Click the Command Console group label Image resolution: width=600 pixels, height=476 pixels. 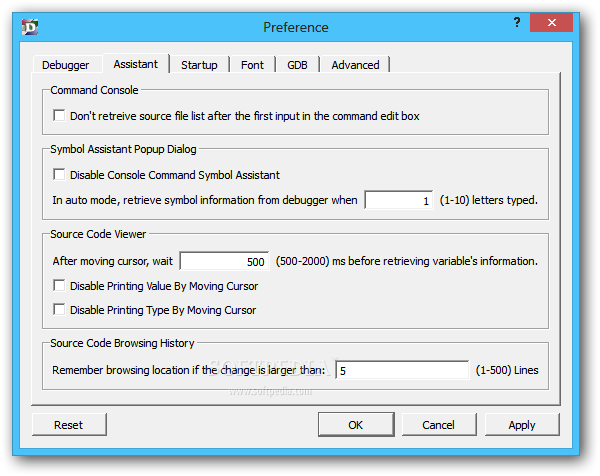coord(94,90)
